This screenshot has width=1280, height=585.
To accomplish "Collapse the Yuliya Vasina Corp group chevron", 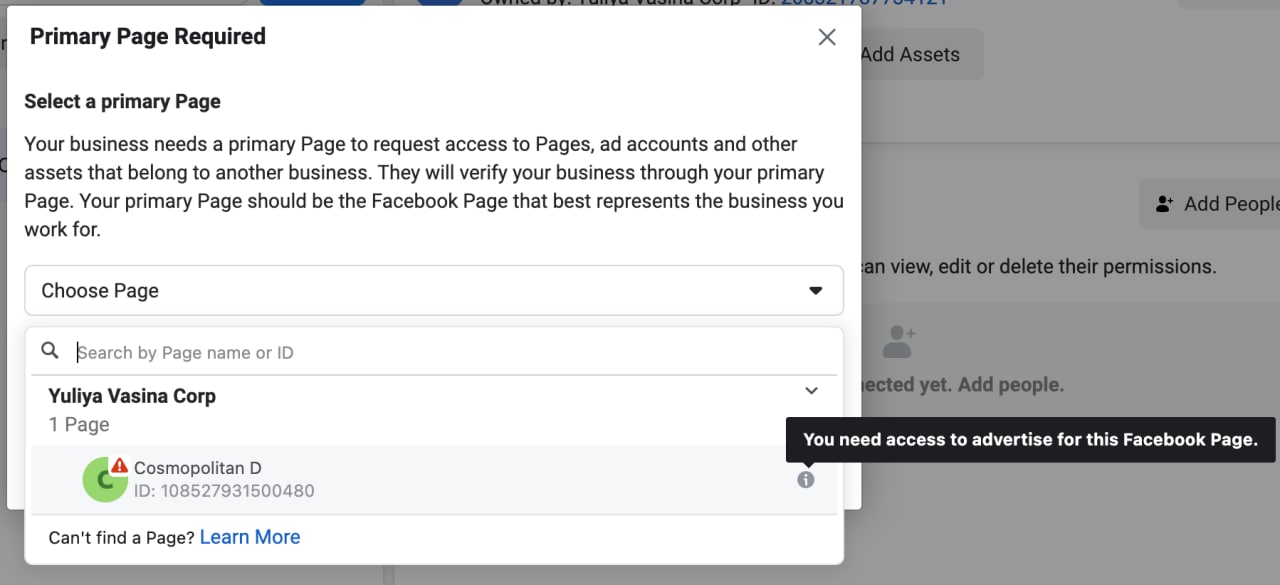I will pos(812,391).
